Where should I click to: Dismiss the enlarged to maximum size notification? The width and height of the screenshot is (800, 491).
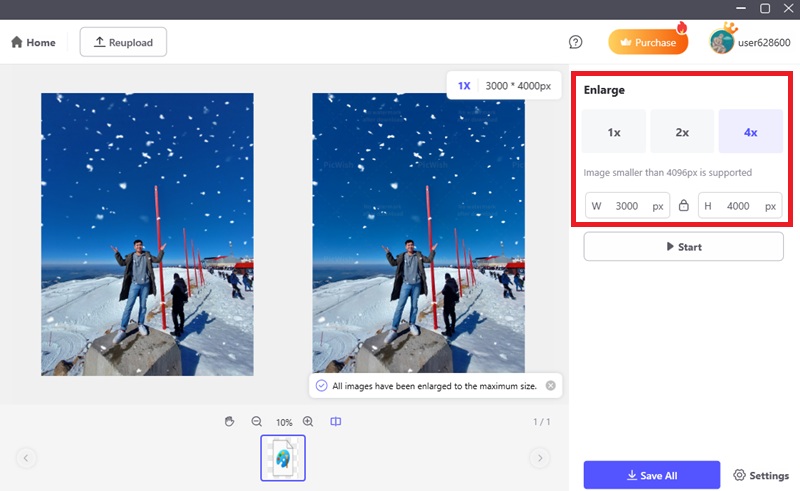click(551, 385)
